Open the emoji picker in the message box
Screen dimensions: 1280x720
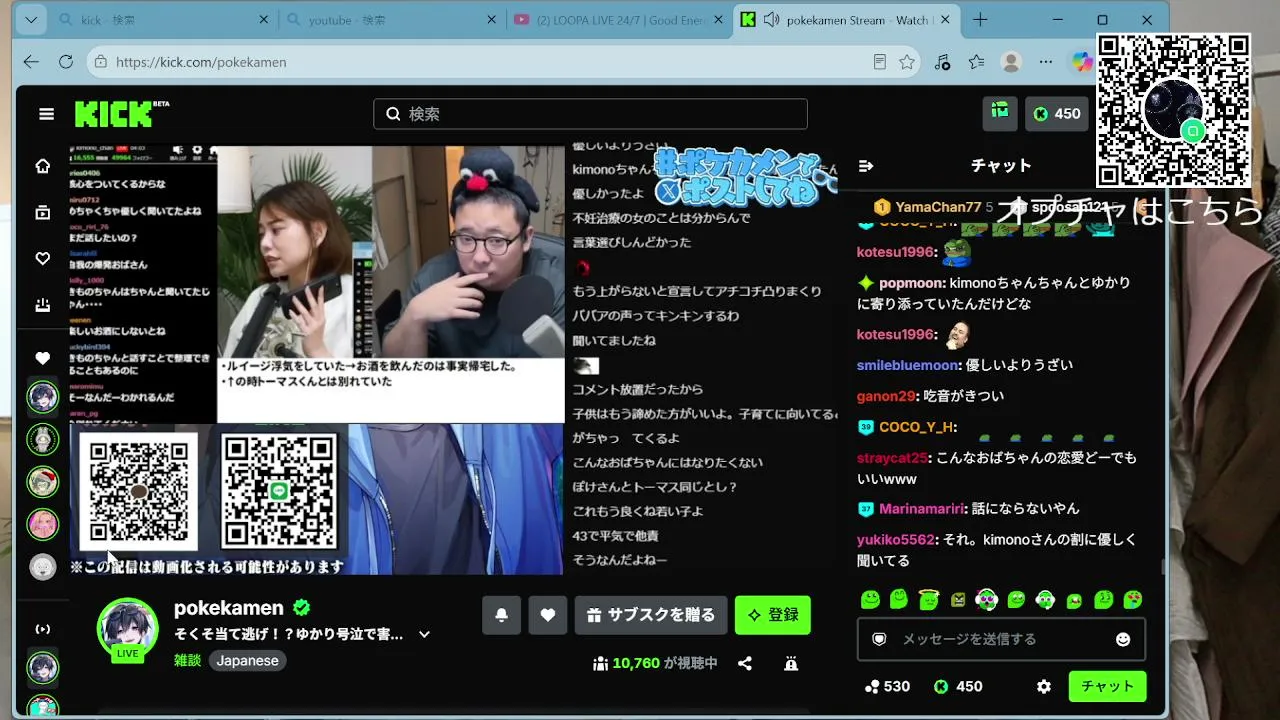click(1123, 639)
